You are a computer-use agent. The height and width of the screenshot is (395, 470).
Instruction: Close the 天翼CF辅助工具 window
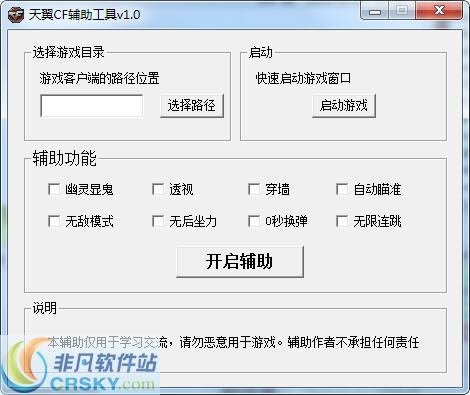[x=439, y=11]
